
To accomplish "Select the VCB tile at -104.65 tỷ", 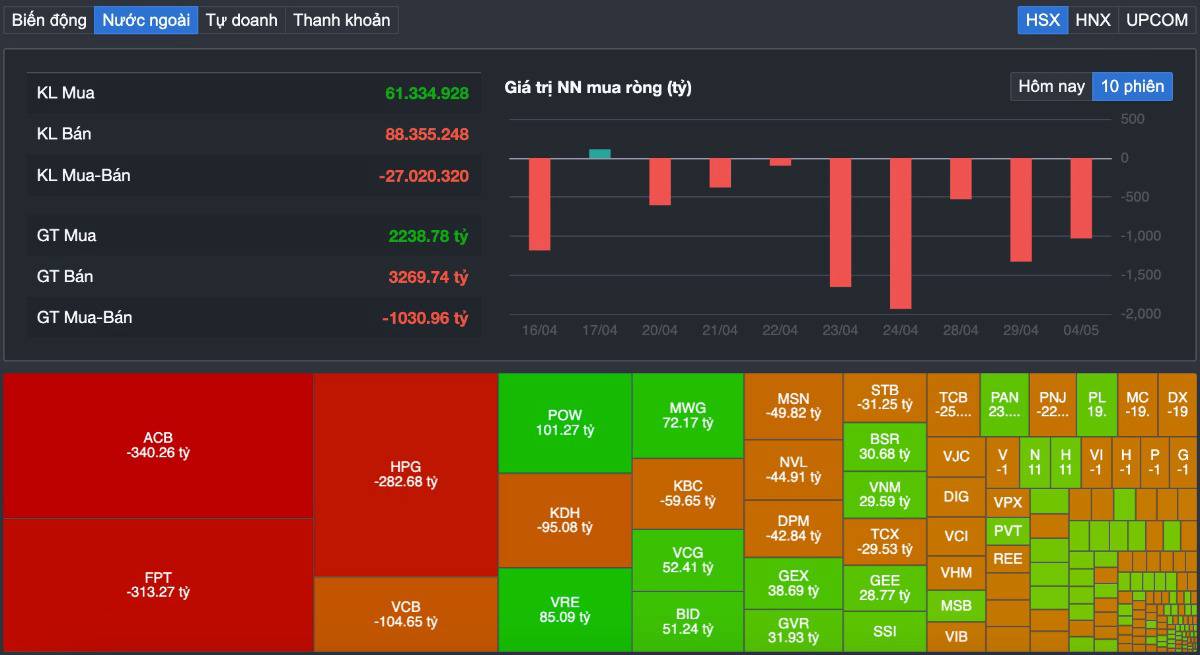I will pos(406,614).
